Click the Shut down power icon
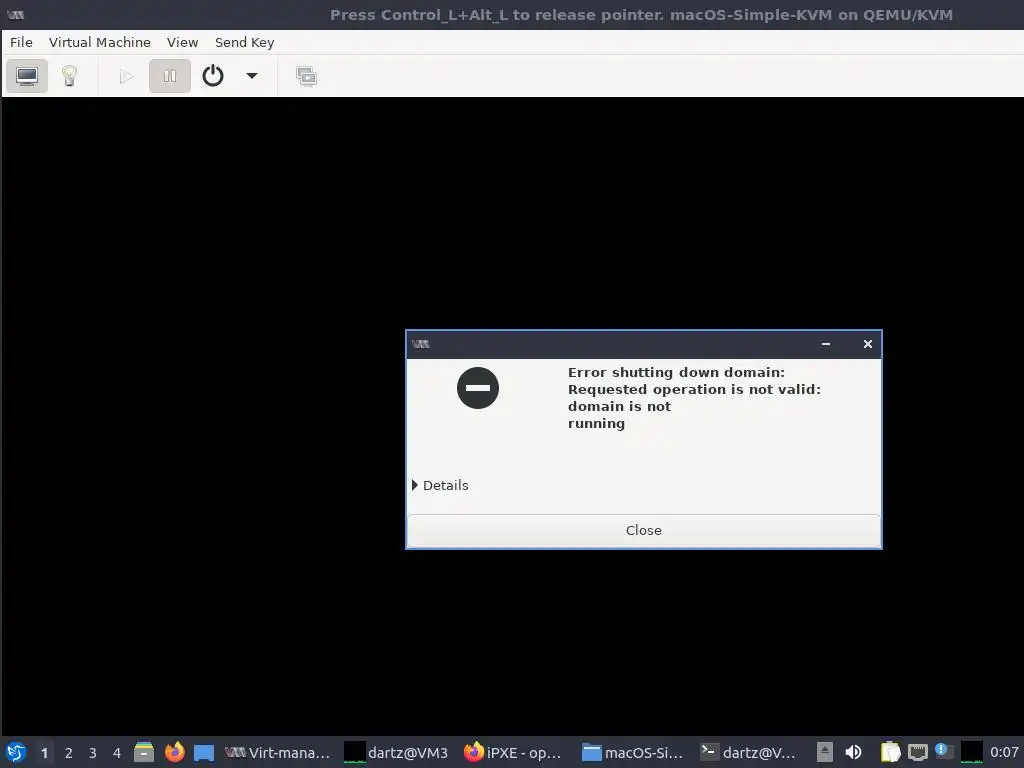The height and width of the screenshot is (768, 1024). (x=213, y=76)
